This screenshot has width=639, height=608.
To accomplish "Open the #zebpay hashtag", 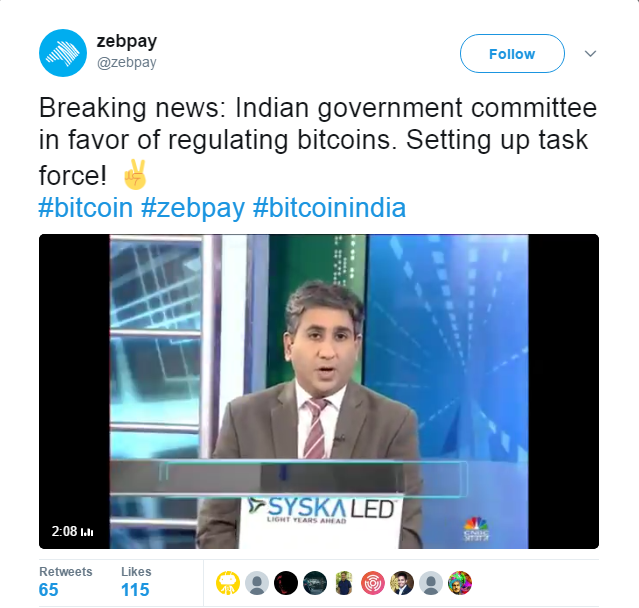I will (x=193, y=207).
